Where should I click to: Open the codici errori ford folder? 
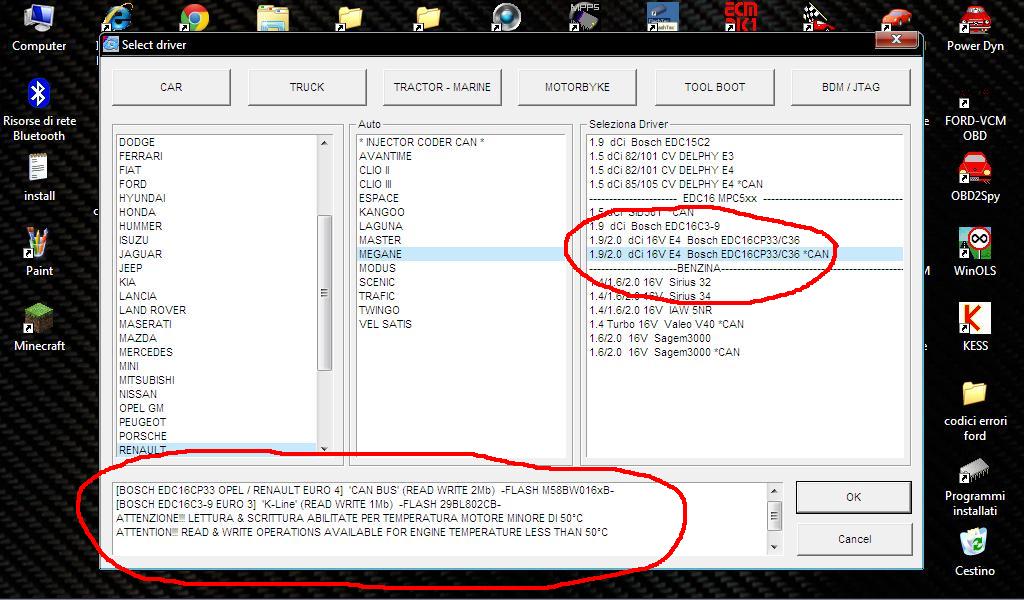(974, 411)
